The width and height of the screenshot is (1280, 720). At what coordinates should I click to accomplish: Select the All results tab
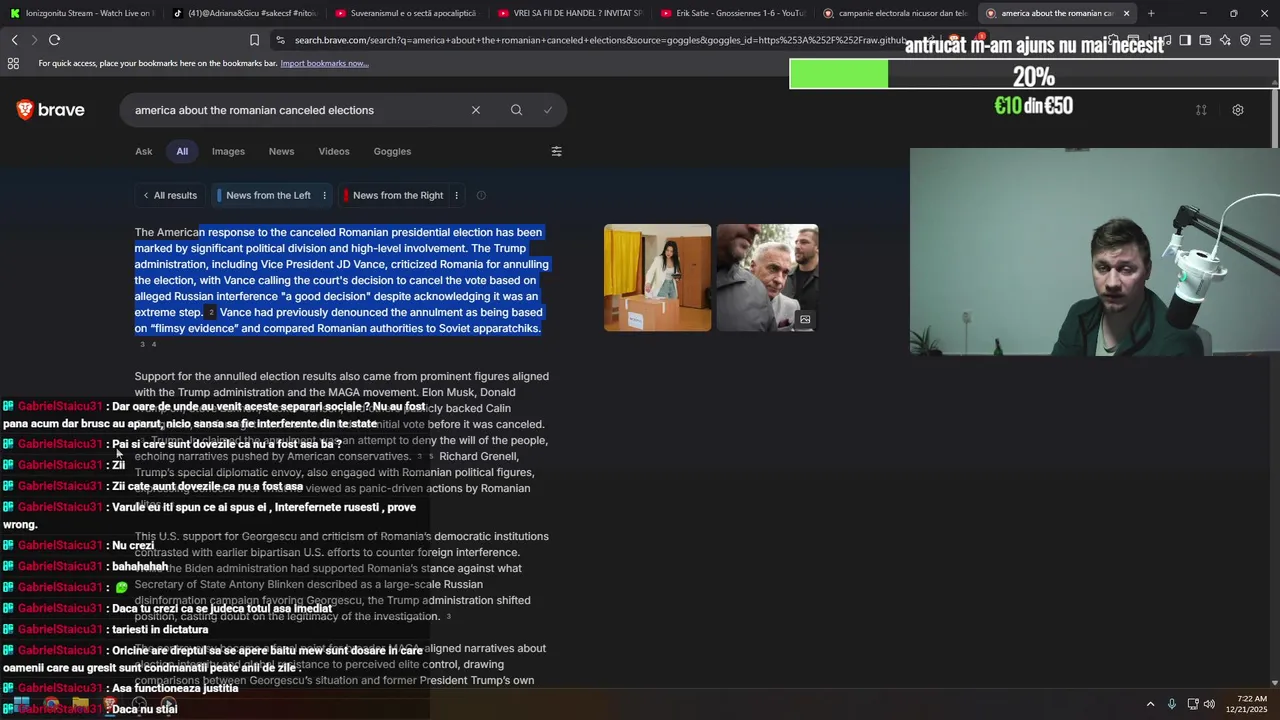pyautogui.click(x=182, y=151)
